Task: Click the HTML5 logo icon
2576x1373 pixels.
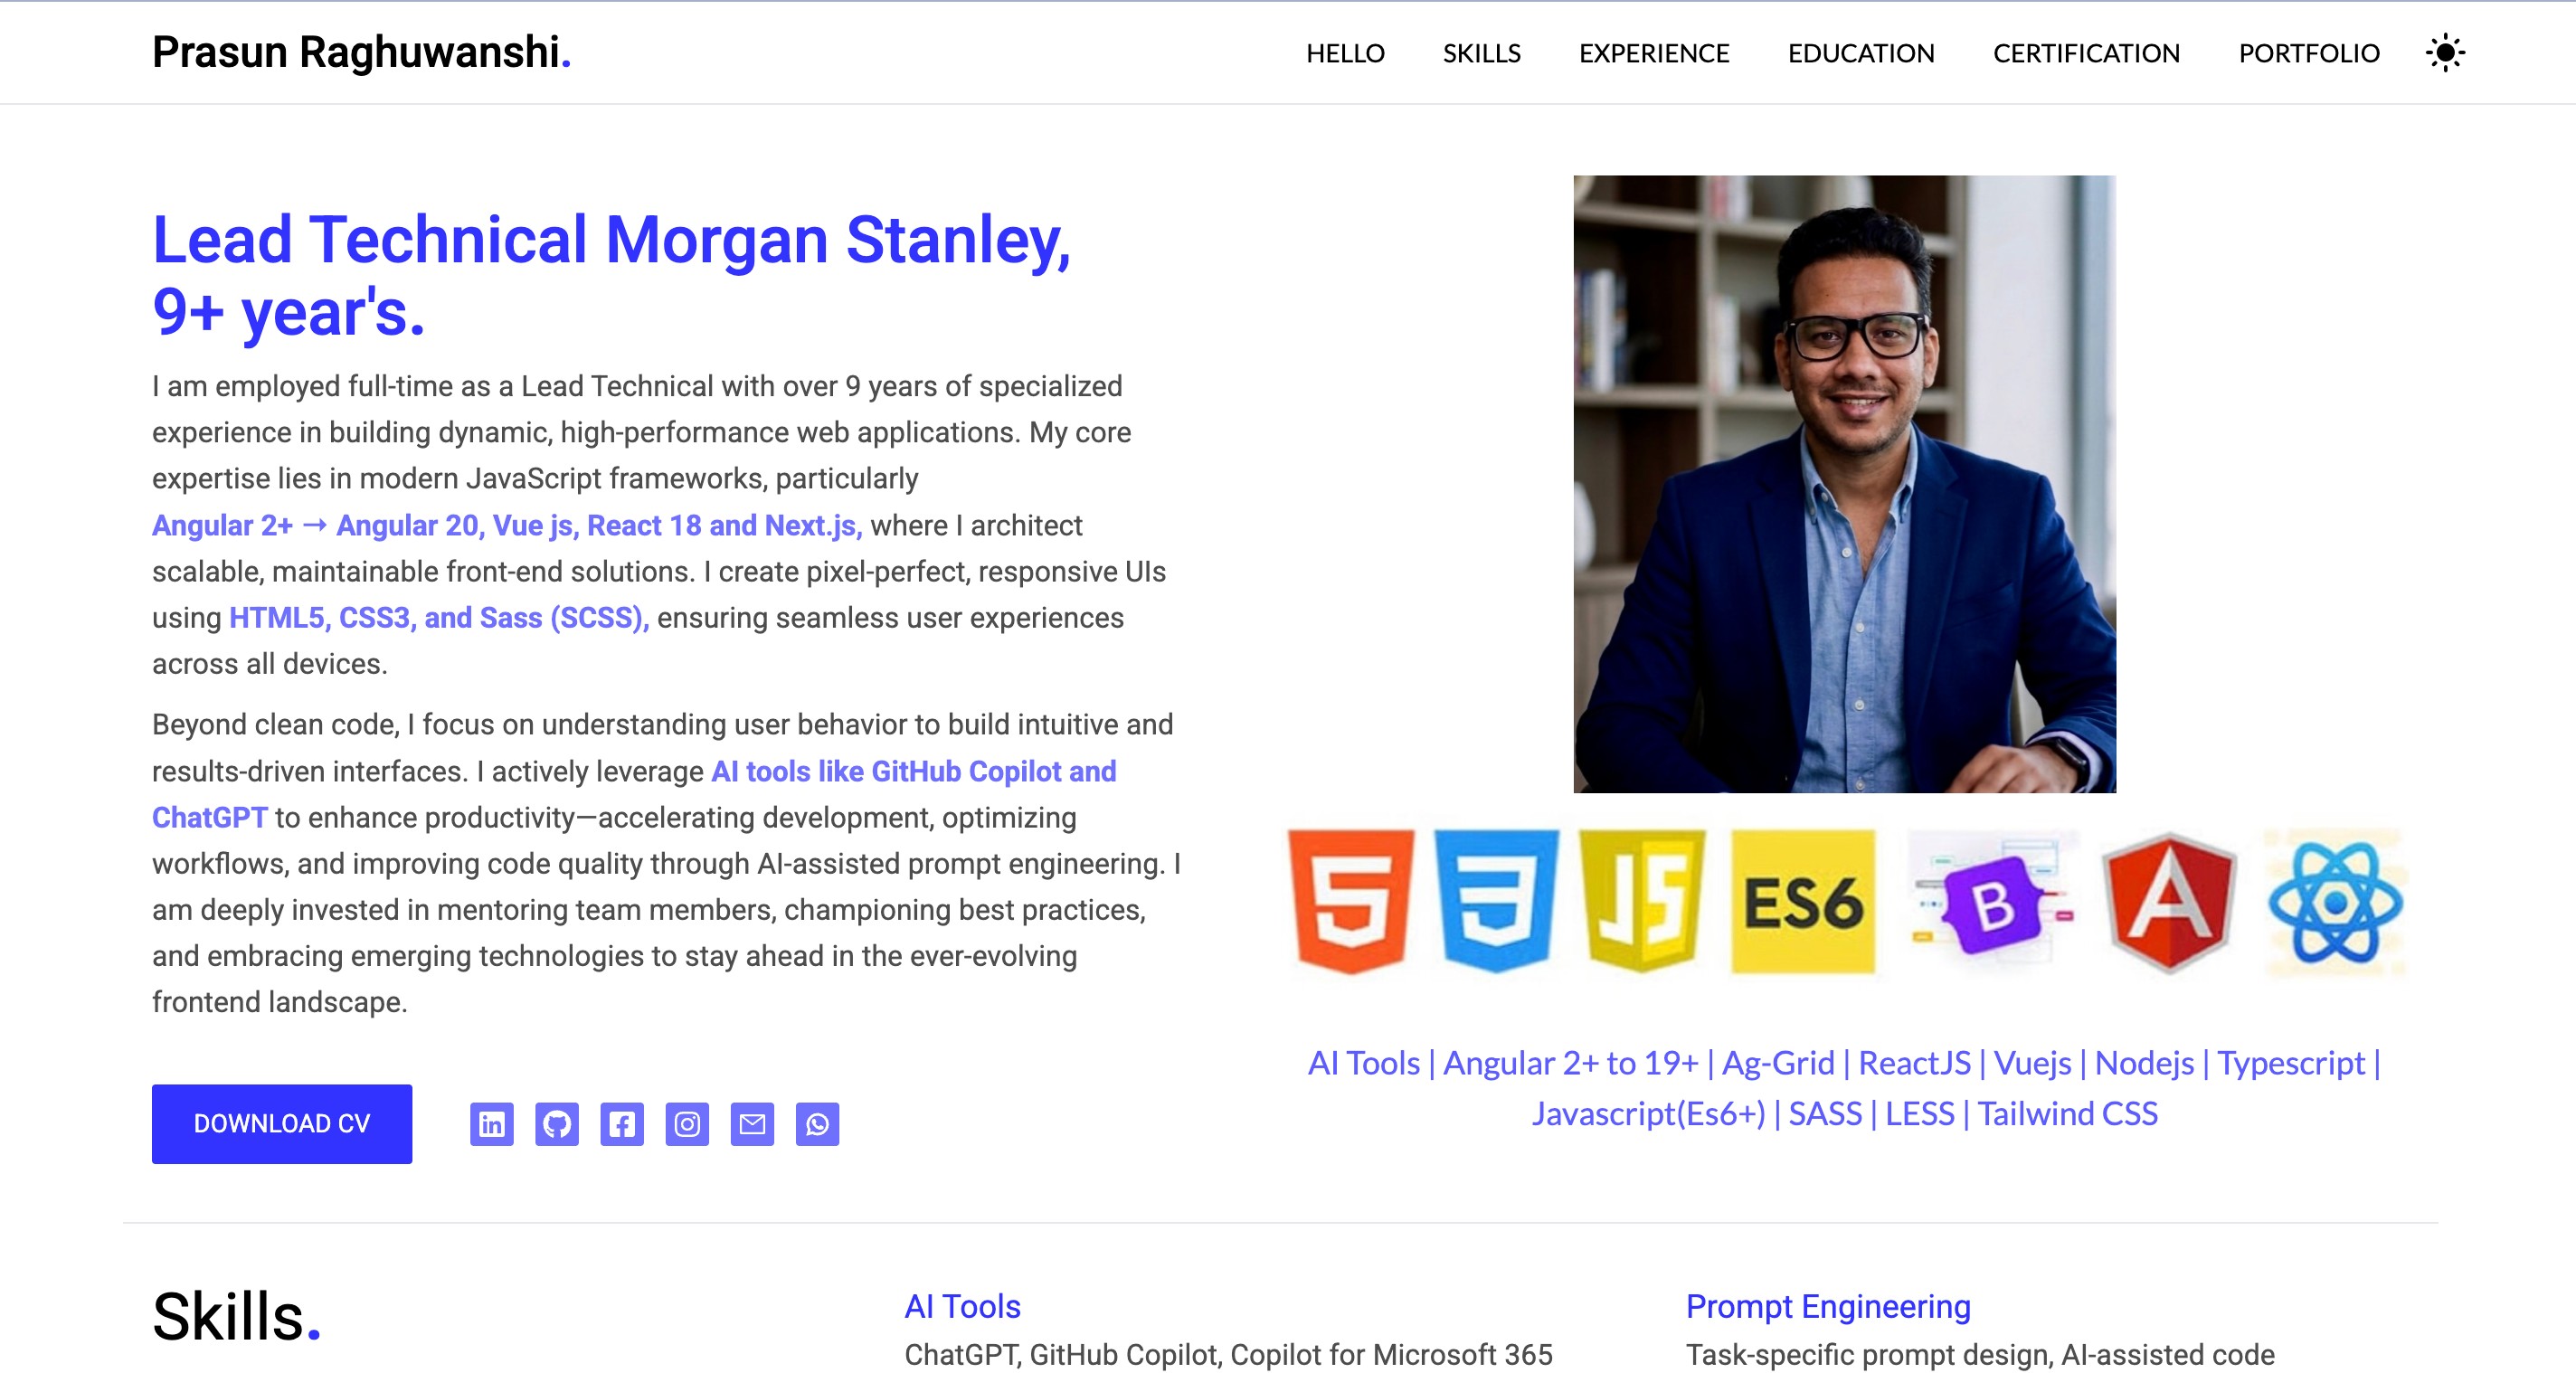Action: (1351, 901)
